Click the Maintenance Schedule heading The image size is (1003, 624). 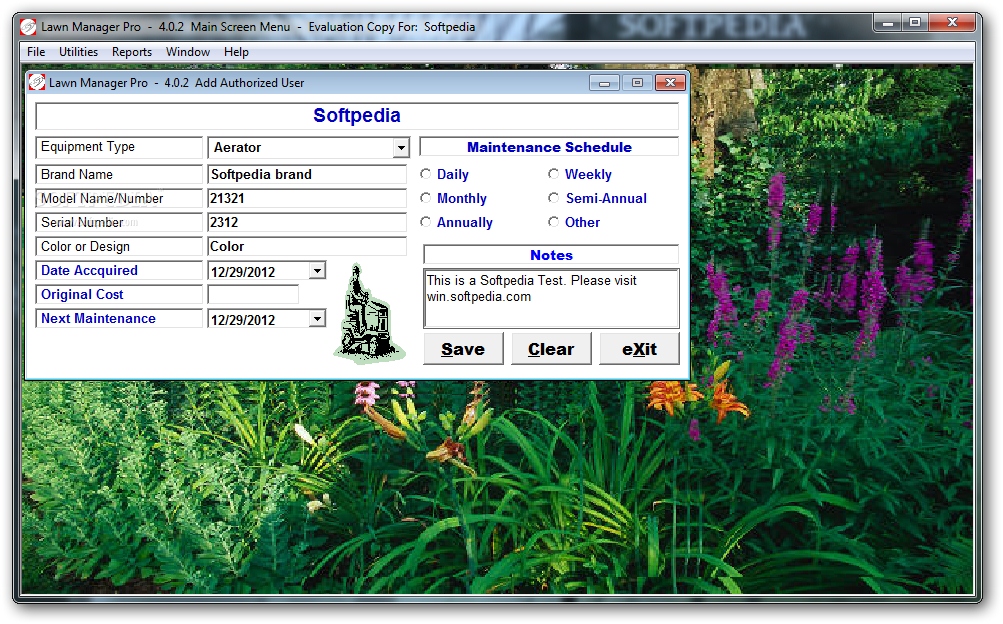click(549, 147)
